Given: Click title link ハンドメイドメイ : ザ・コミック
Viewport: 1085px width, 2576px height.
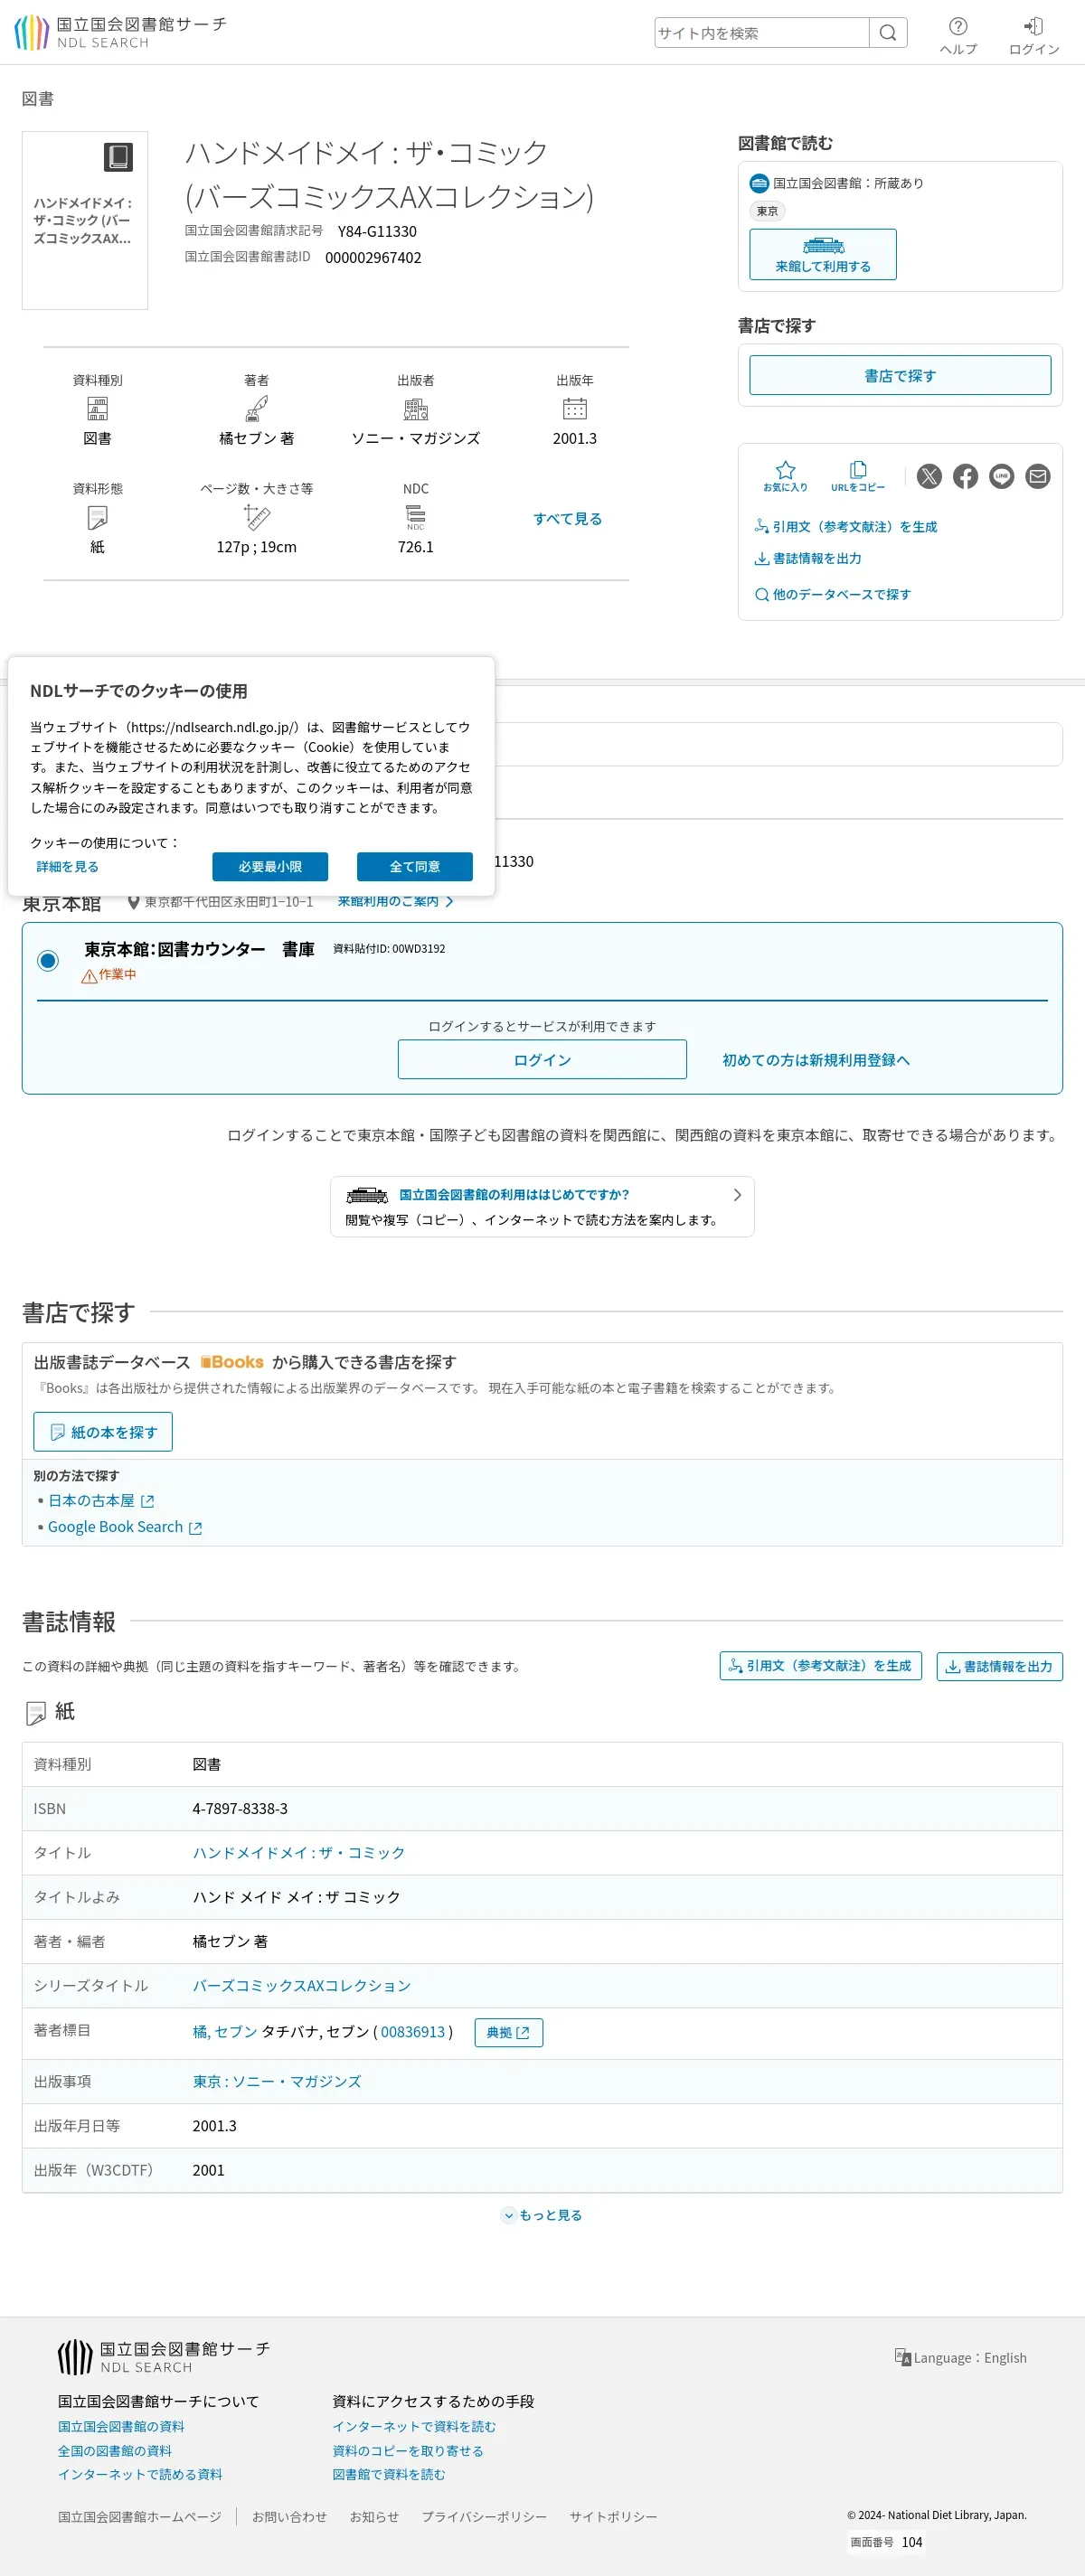Looking at the screenshot, I should click(x=299, y=1852).
